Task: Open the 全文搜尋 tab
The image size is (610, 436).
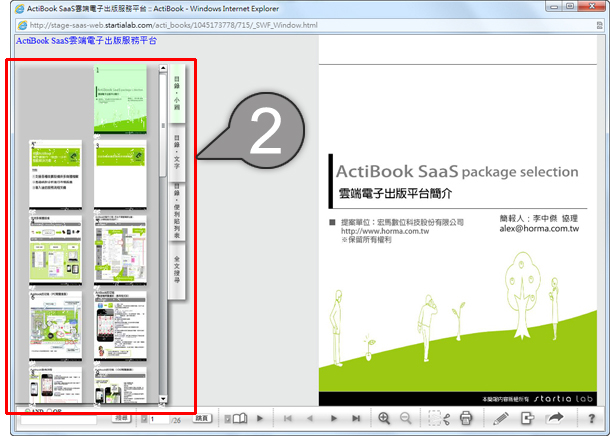Action: (x=177, y=269)
